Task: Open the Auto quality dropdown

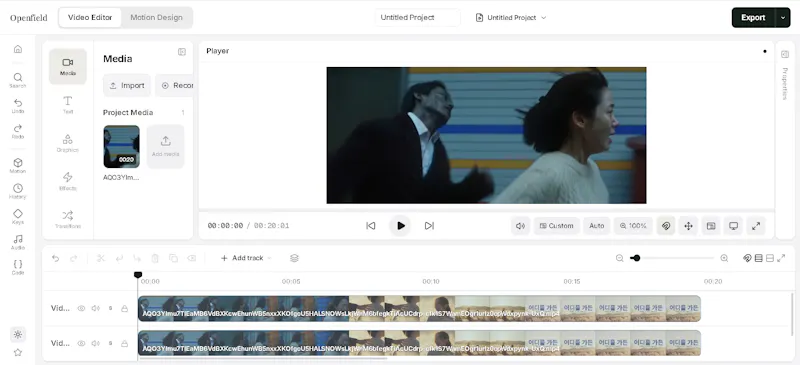Action: [596, 226]
